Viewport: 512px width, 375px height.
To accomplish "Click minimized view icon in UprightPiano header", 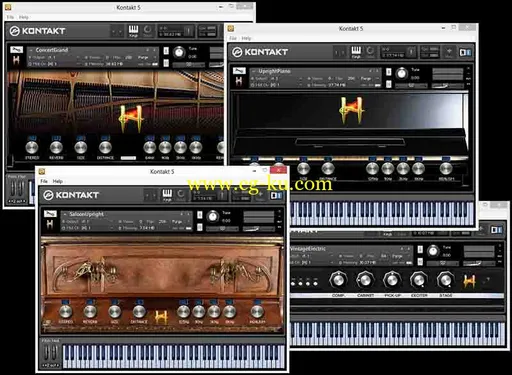I will click(465, 52).
